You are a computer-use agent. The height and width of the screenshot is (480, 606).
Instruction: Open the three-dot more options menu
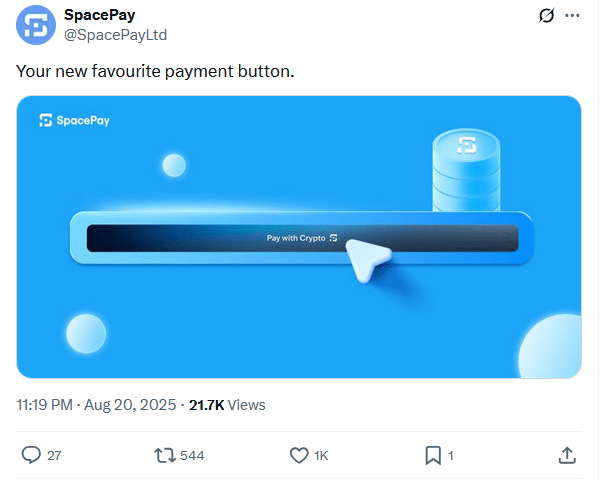572,15
